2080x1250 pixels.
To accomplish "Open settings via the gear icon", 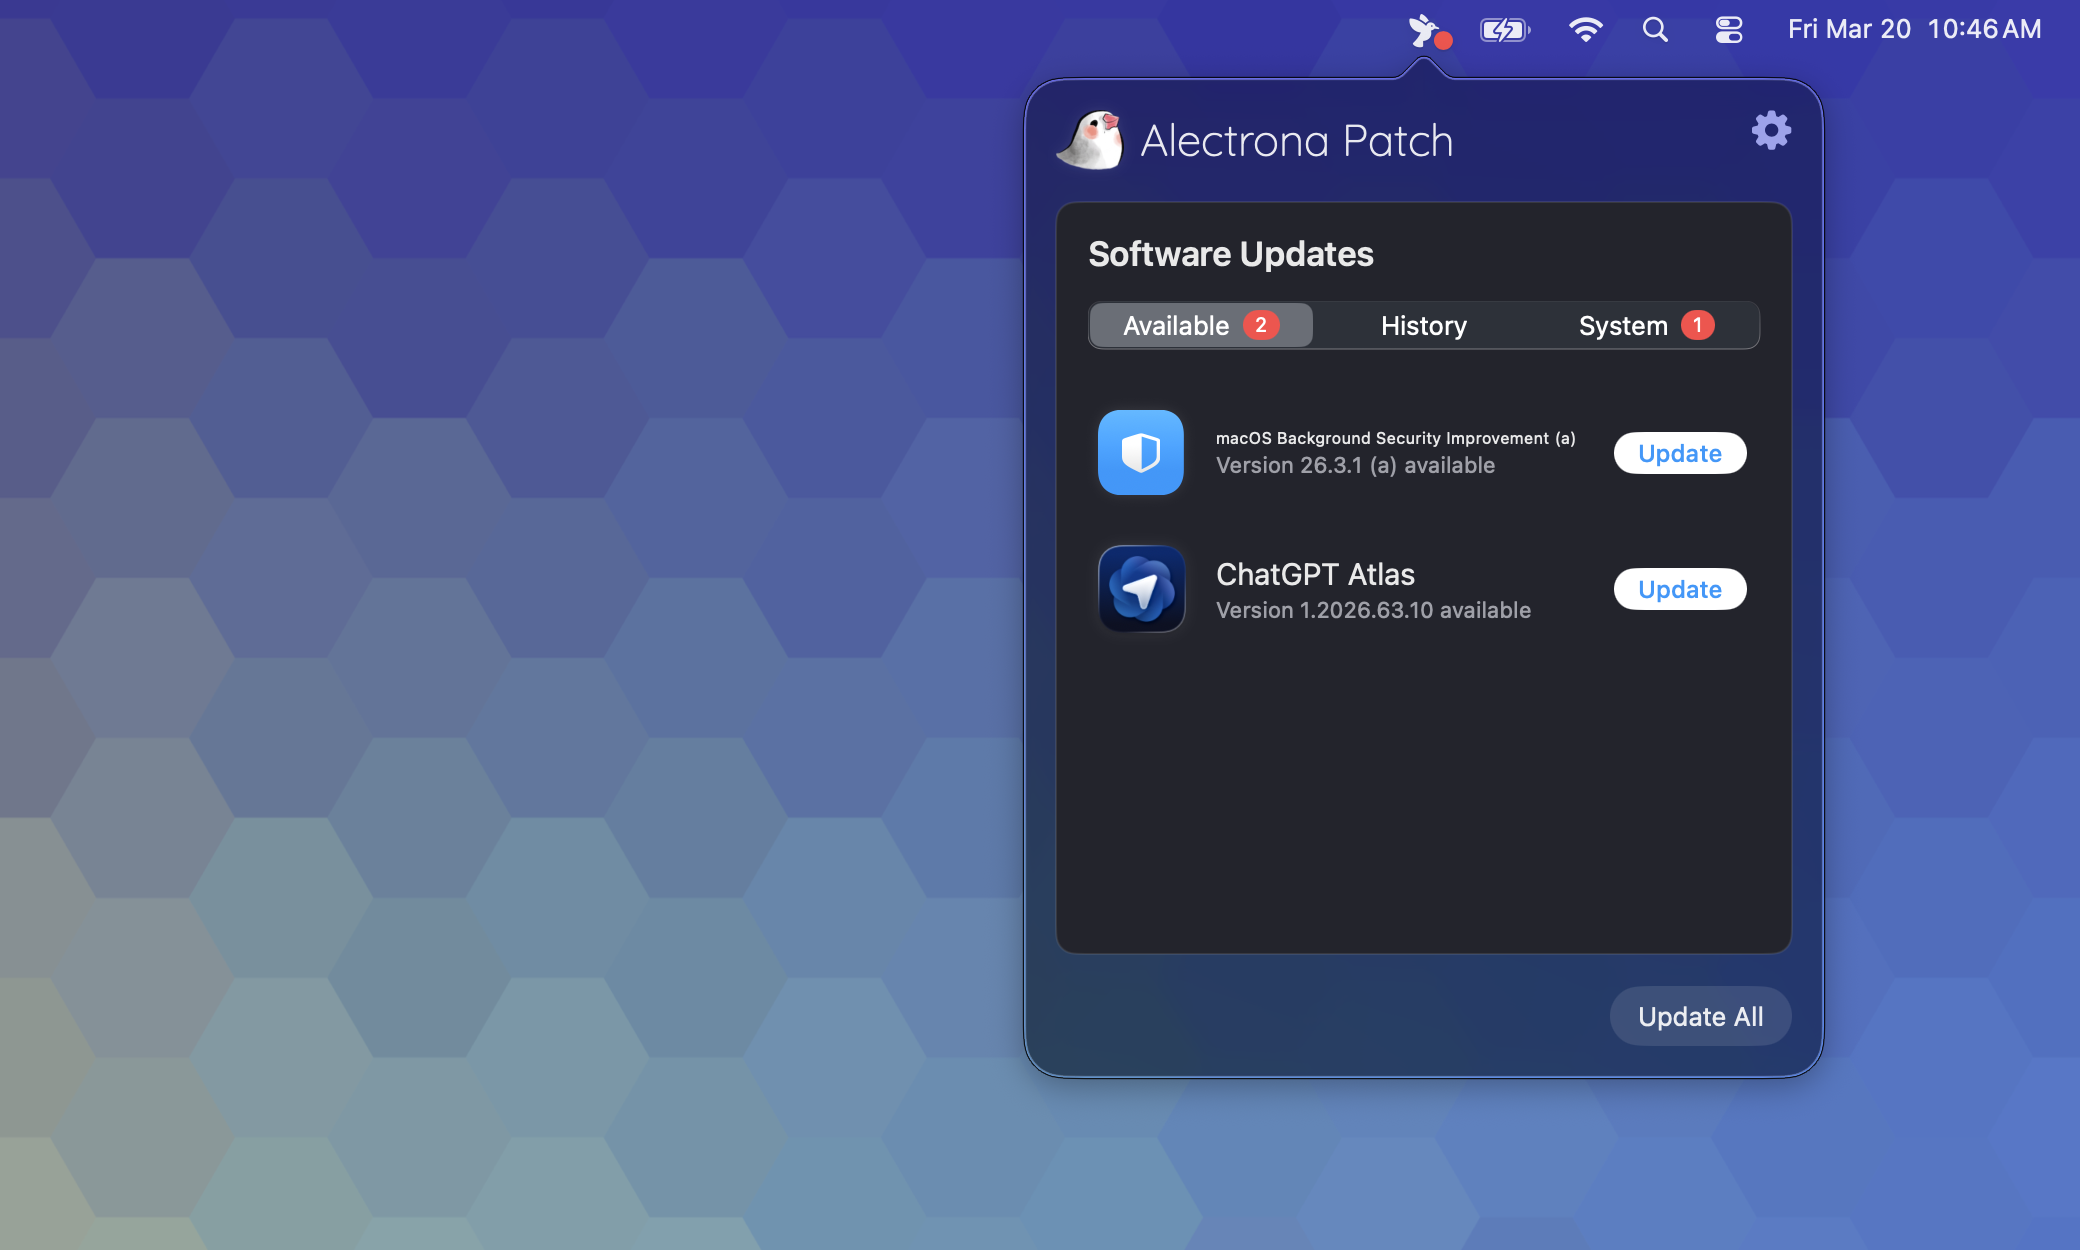I will [1770, 131].
